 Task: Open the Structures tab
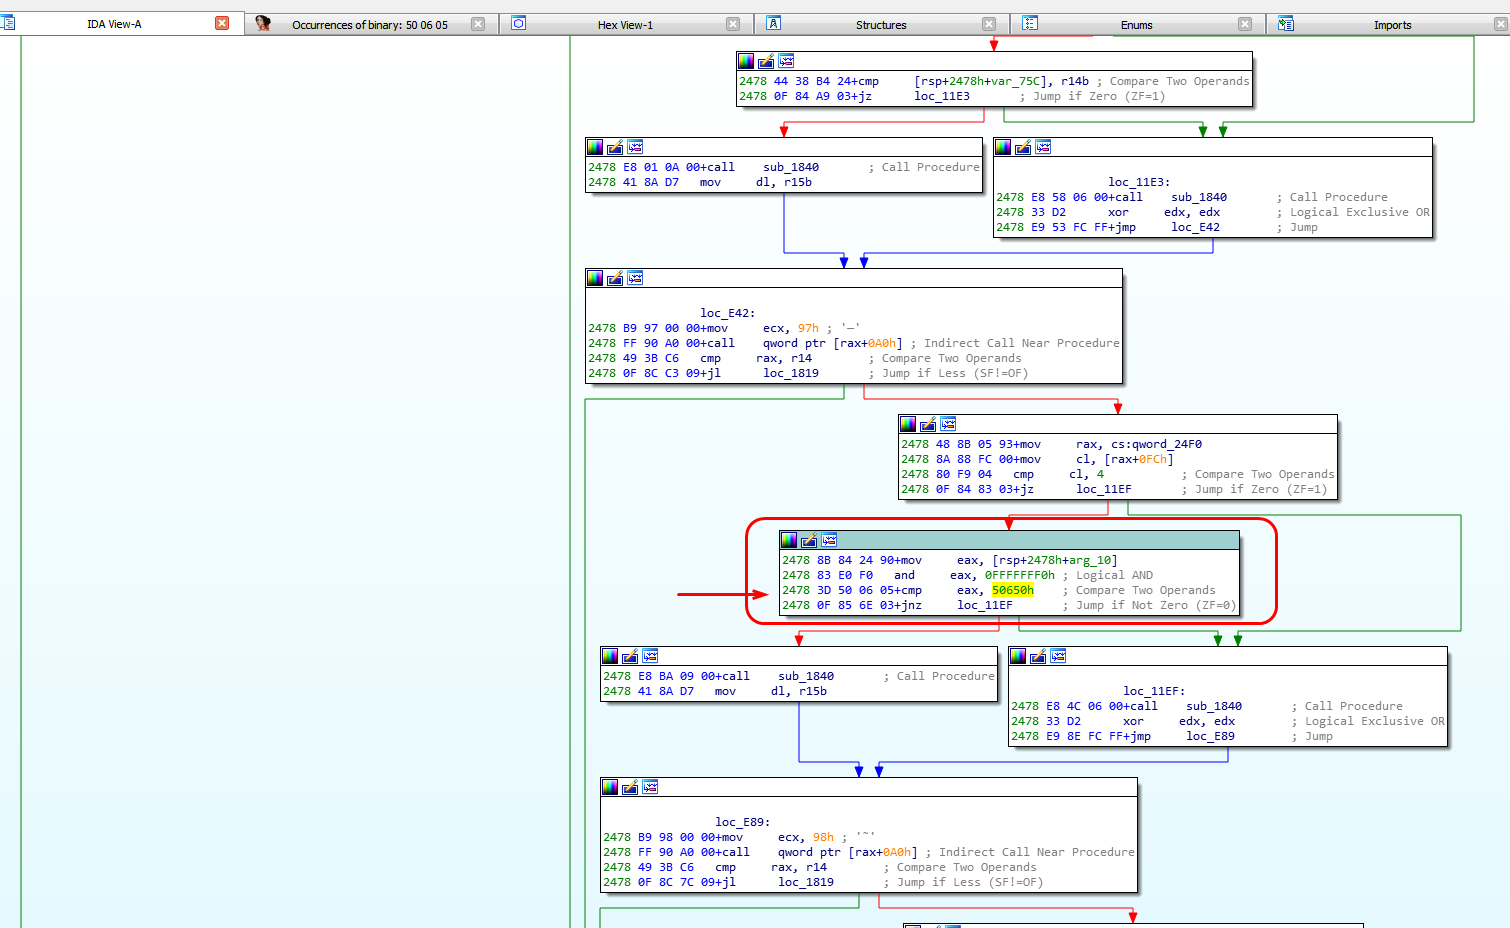881,25
